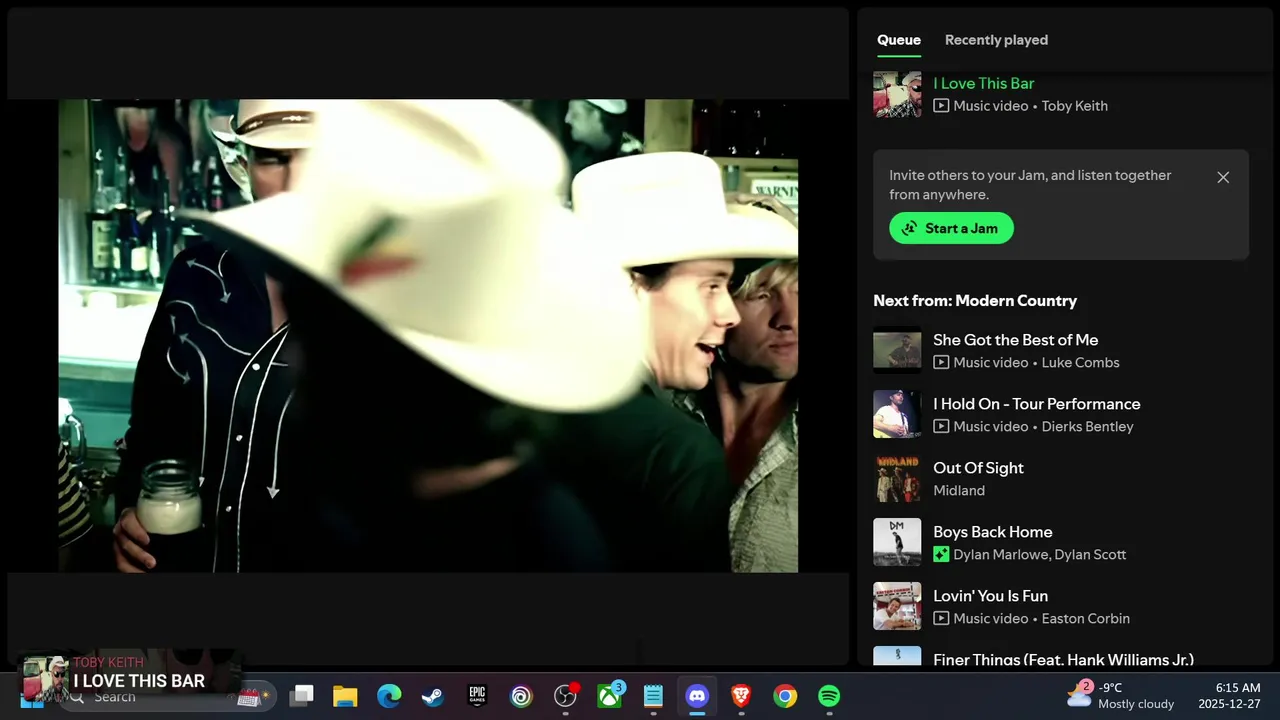Image resolution: width=1280 pixels, height=720 pixels.
Task: Open Dierks Bentley artist link
Action: (1087, 427)
